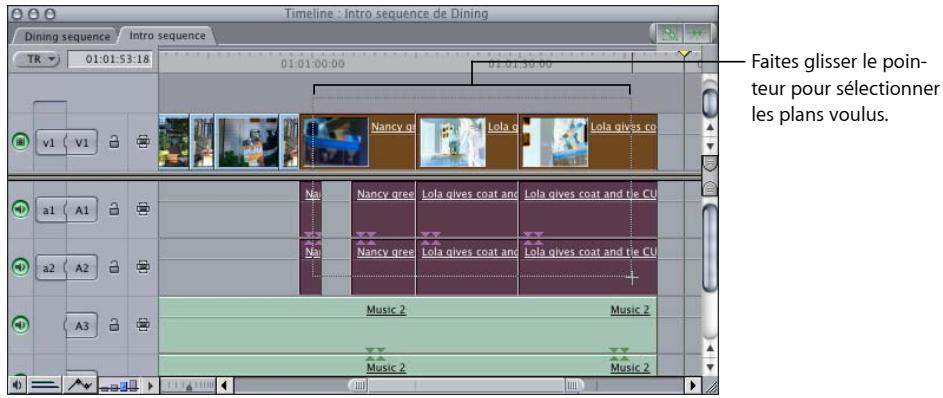943x398 pixels.
Task: Click the A2 destination control
Action: [x=82, y=267]
